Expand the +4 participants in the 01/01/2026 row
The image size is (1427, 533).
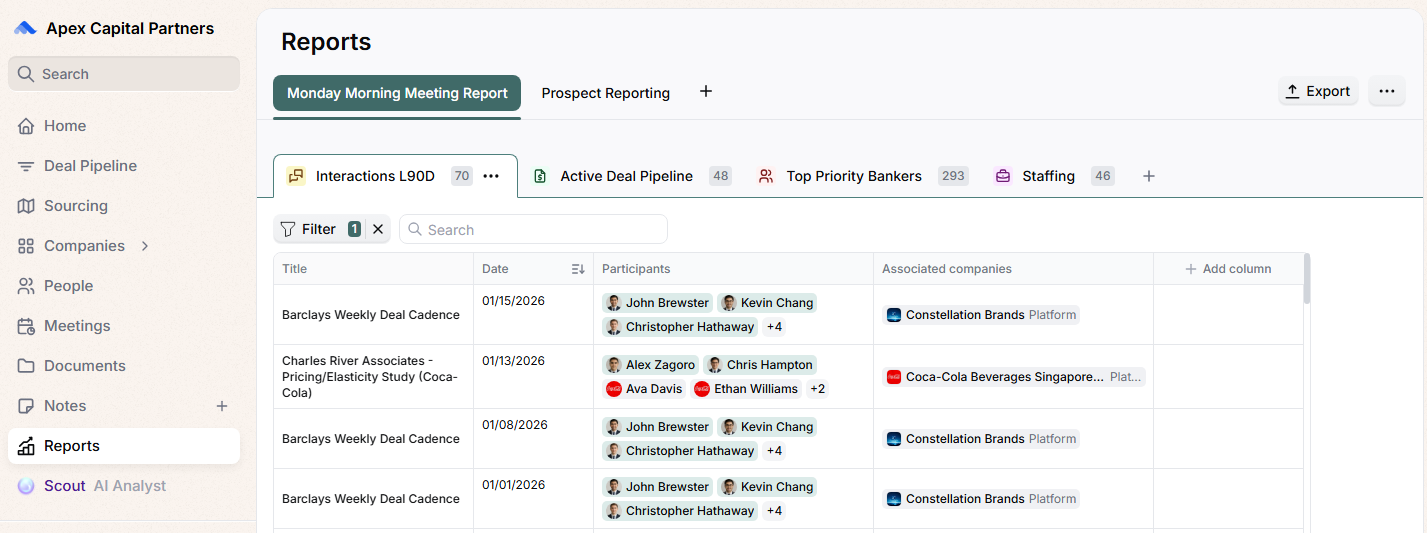coord(774,511)
